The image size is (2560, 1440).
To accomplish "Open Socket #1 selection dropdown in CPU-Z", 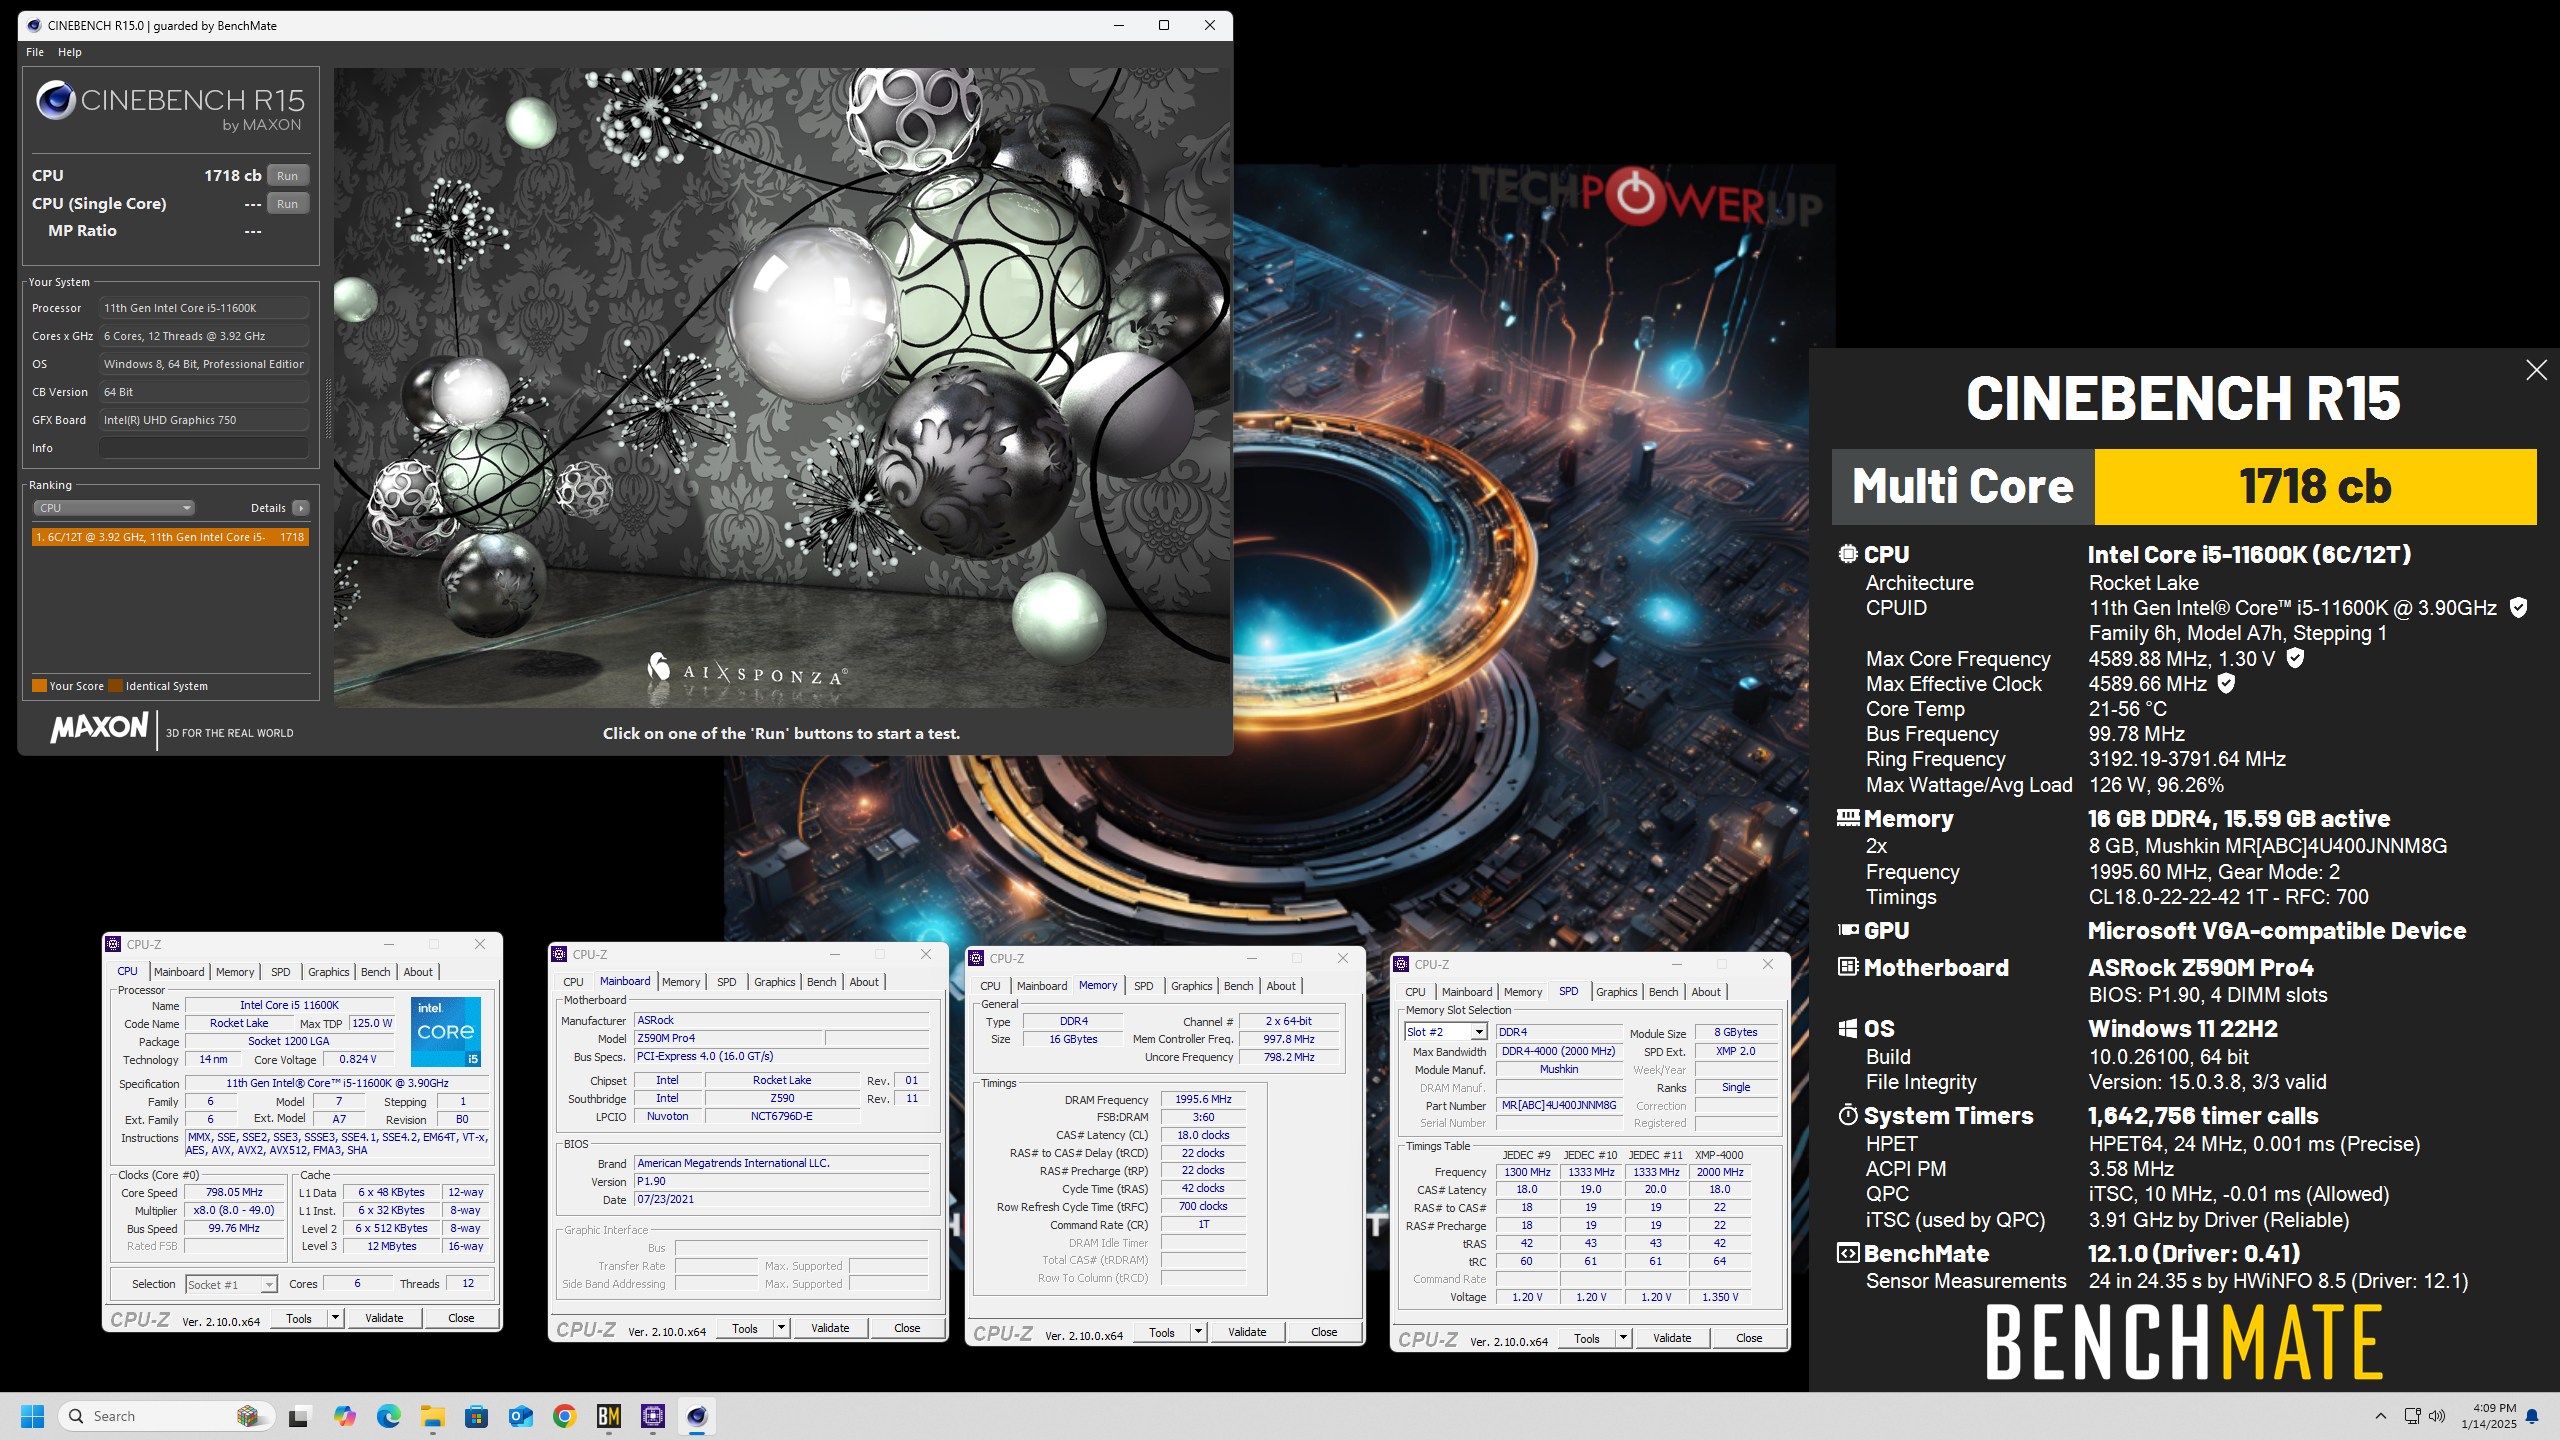I will pos(231,1284).
